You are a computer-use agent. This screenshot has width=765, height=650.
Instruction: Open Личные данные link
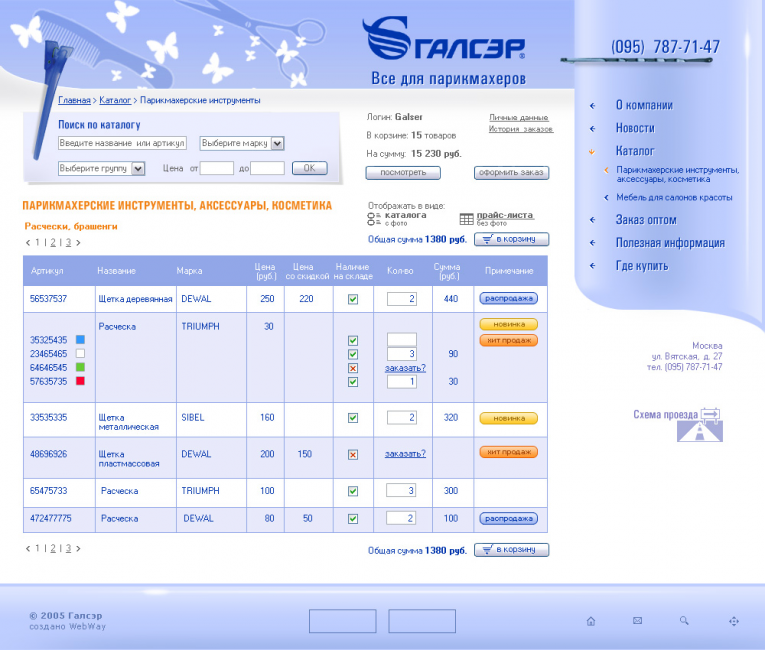click(x=519, y=118)
